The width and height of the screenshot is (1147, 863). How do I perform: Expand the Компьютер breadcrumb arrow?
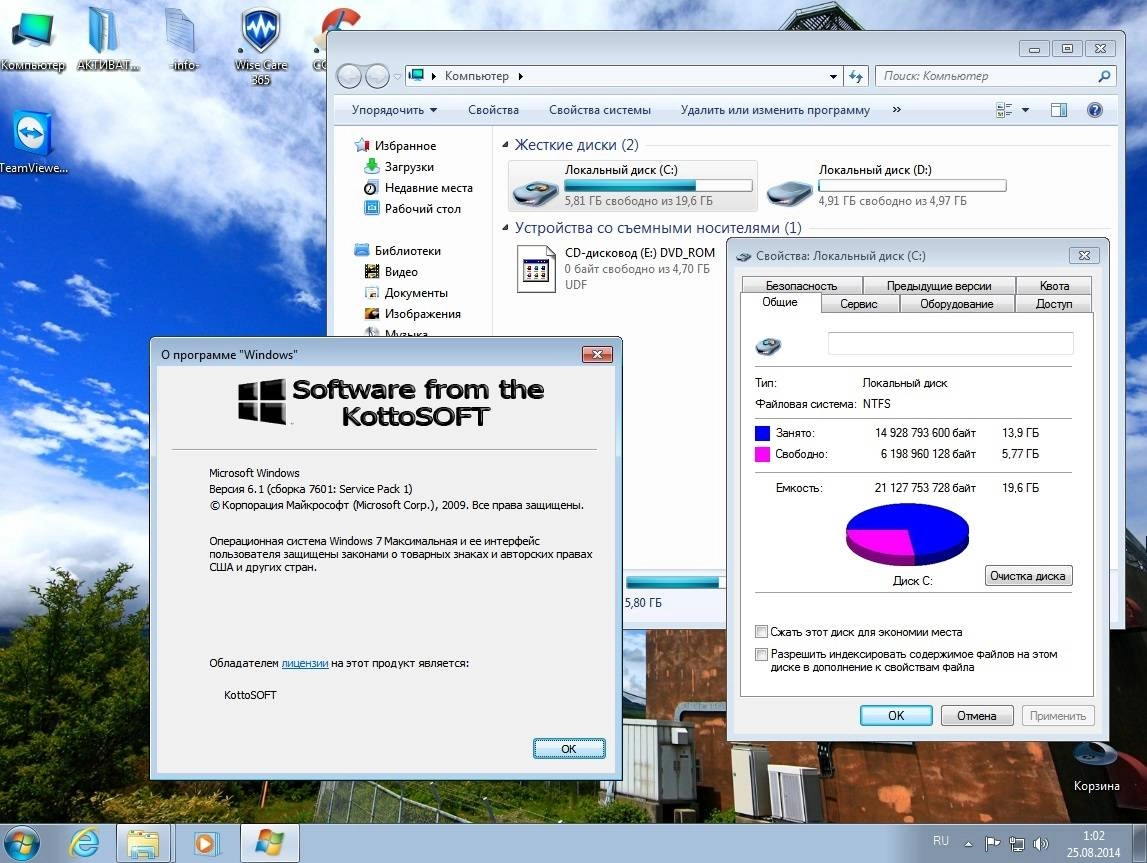[520, 76]
